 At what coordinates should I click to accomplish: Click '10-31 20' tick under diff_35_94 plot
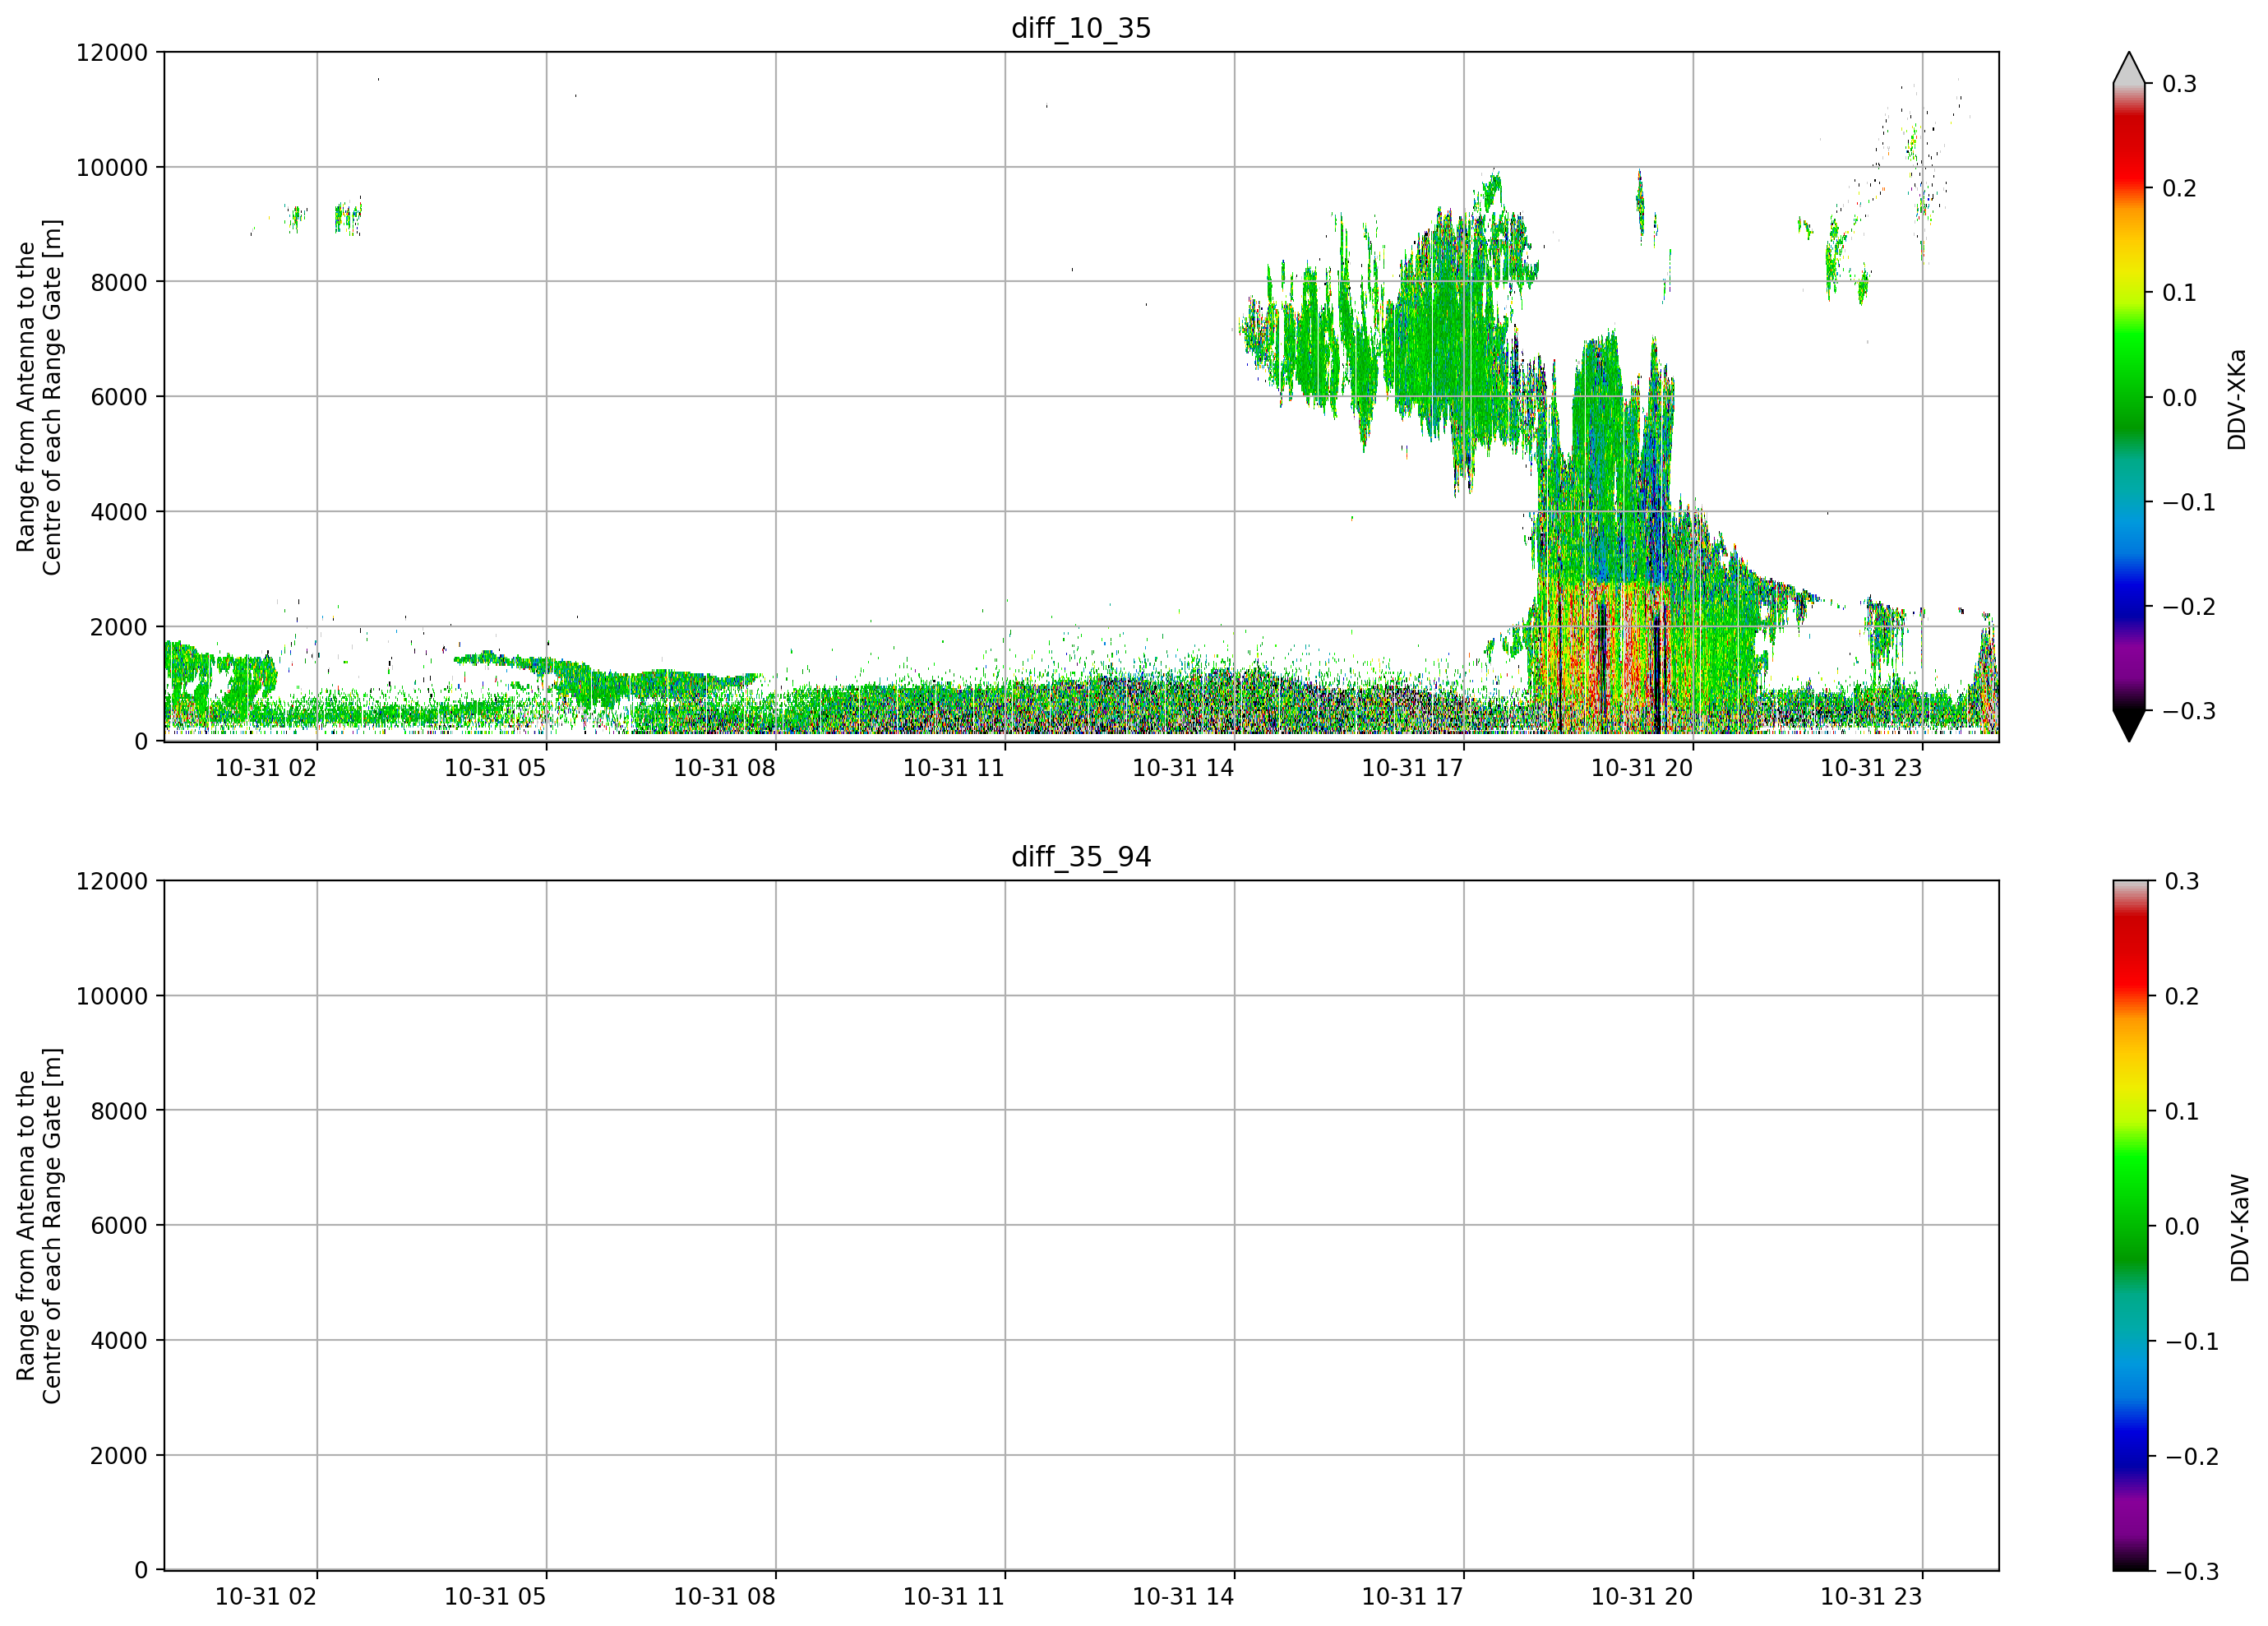pos(1642,1597)
